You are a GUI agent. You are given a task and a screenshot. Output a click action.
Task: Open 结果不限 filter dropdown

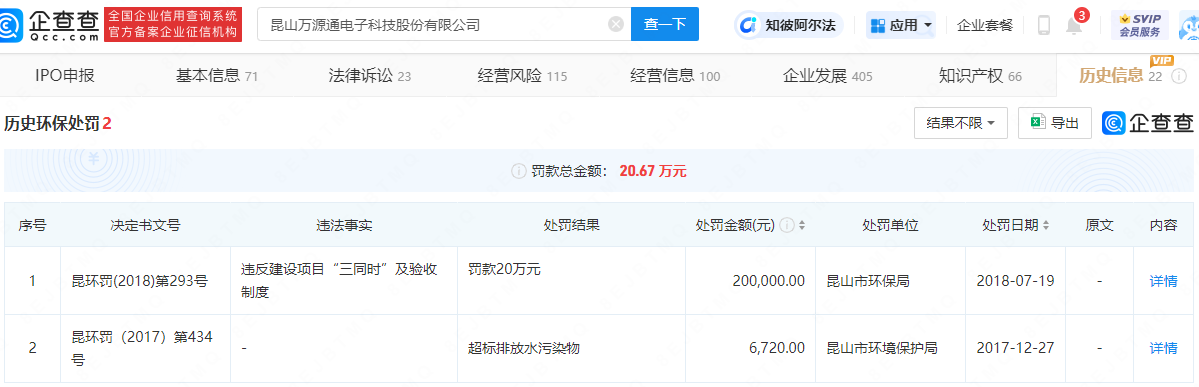coord(960,123)
